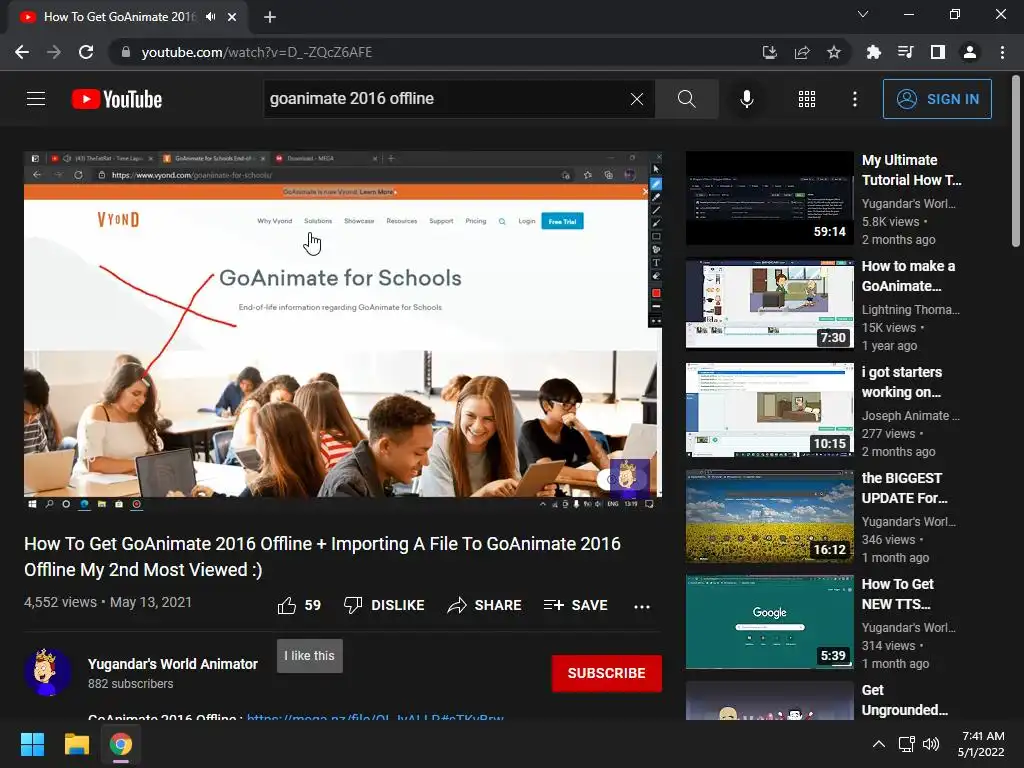Start voice search with microphone

click(746, 99)
